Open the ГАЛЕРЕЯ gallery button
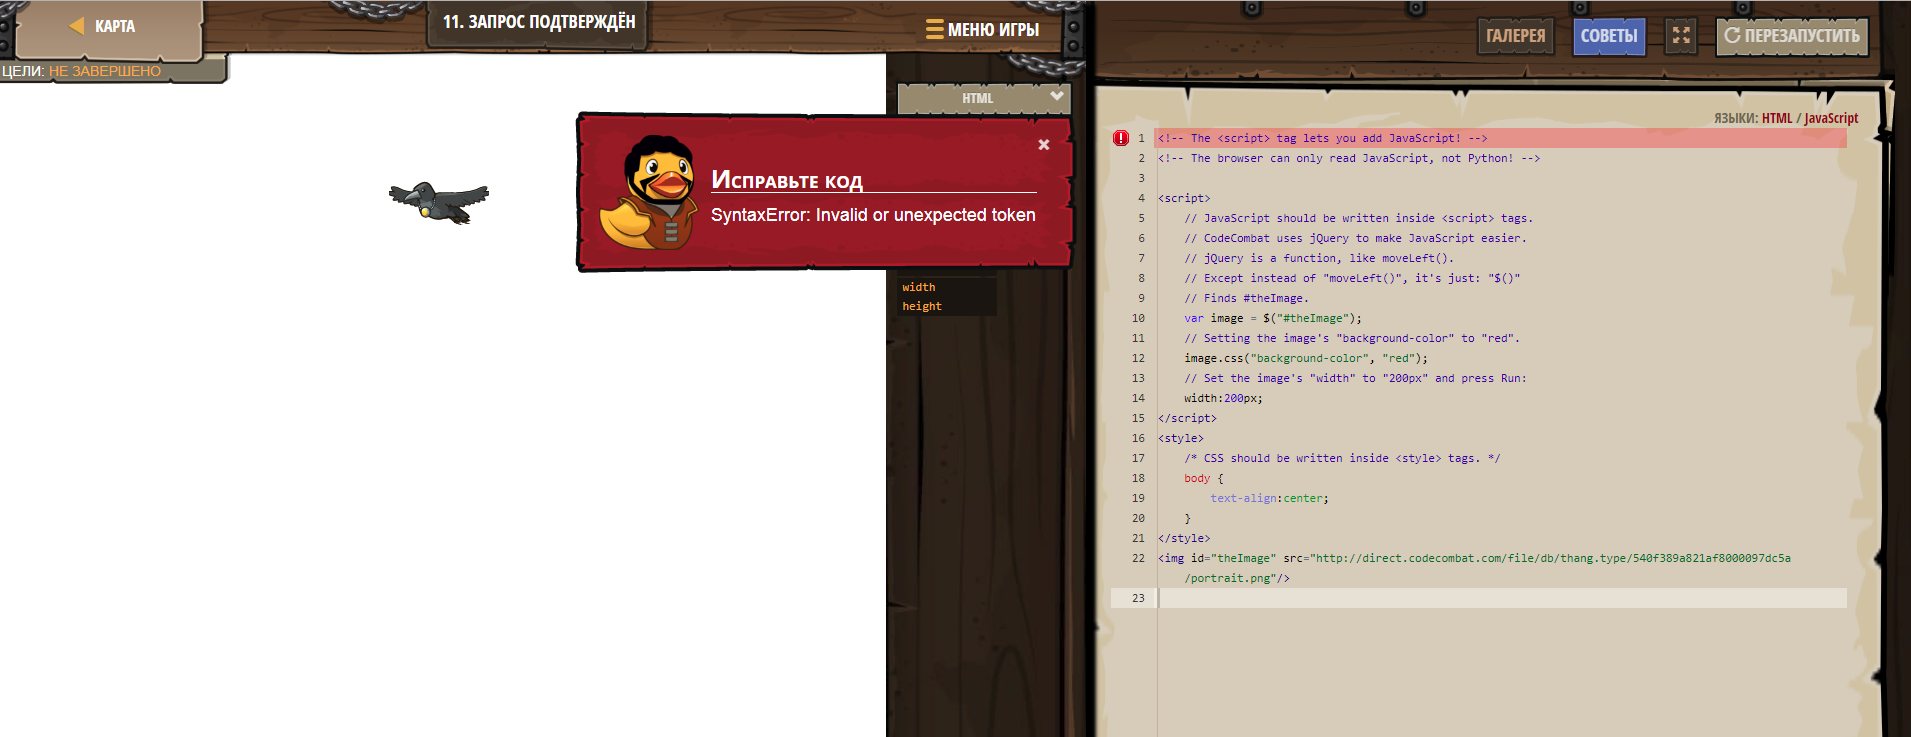The width and height of the screenshot is (1911, 737). point(1515,36)
